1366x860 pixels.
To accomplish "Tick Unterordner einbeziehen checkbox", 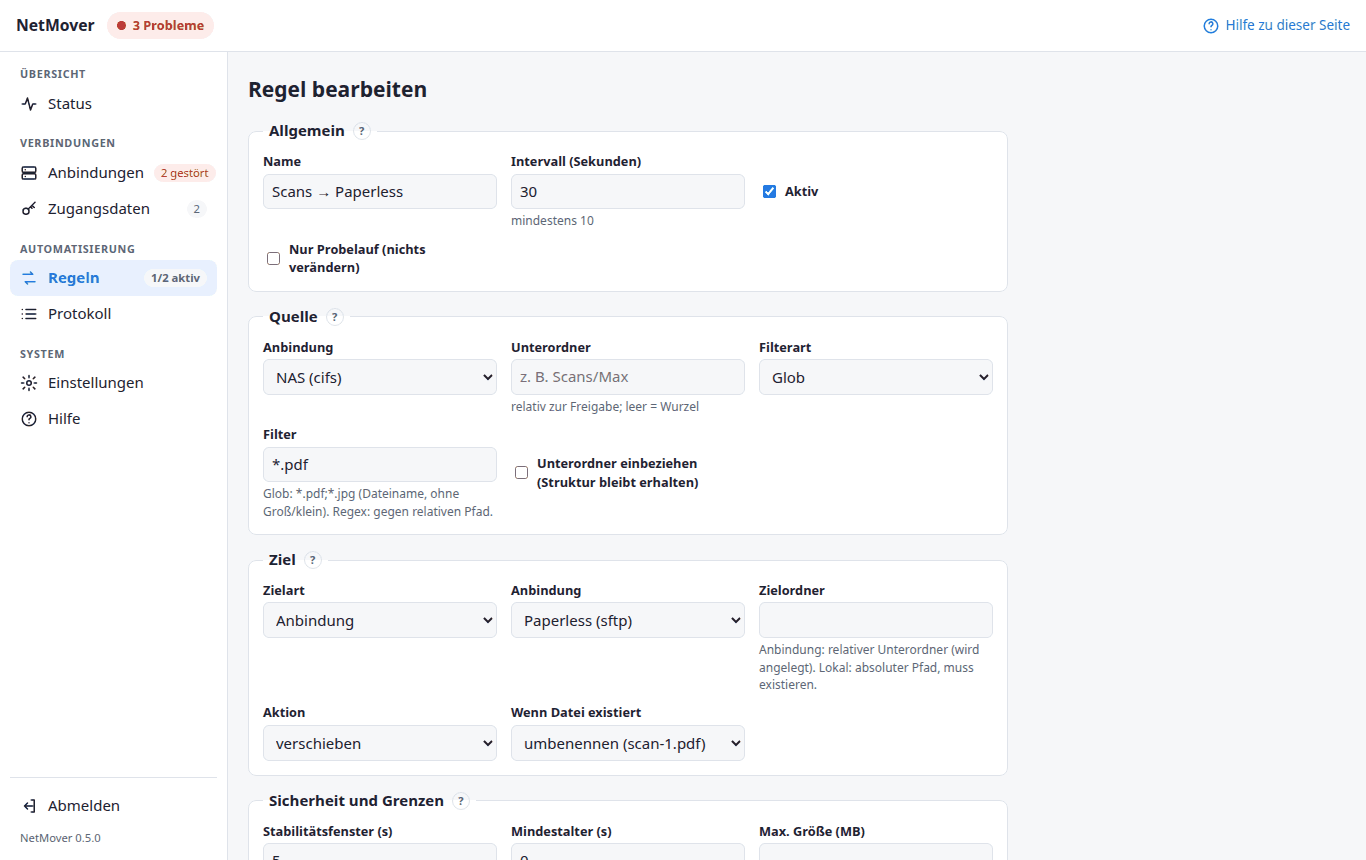I will (521, 473).
